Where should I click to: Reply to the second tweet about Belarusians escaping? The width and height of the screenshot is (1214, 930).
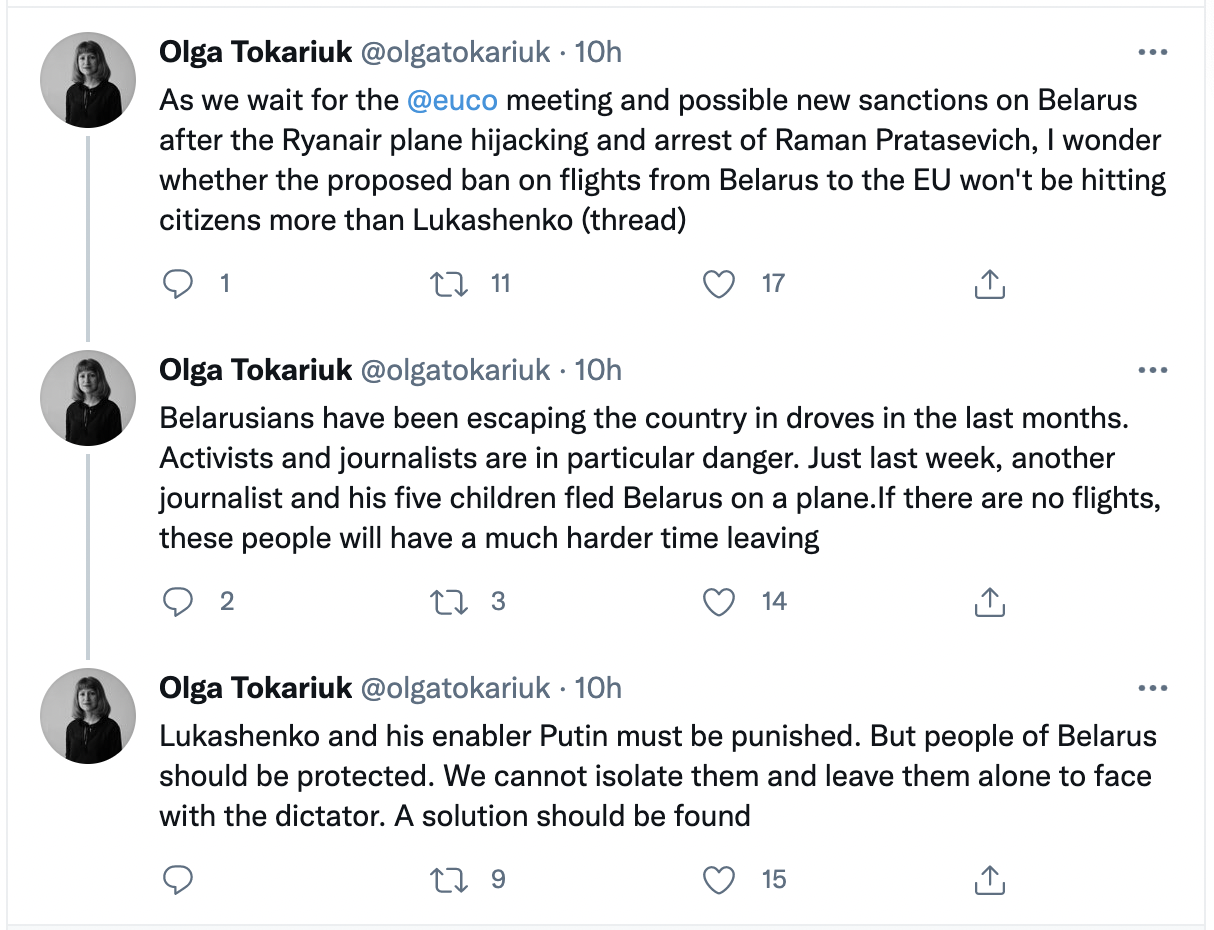click(x=178, y=602)
